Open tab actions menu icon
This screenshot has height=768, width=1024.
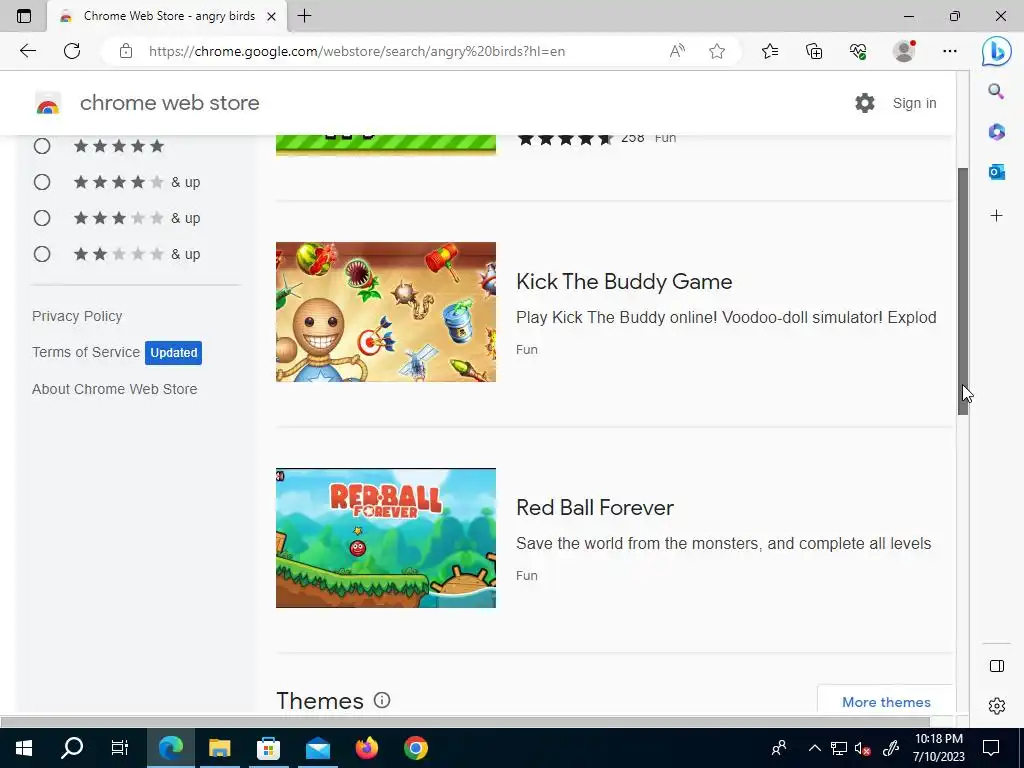click(24, 16)
